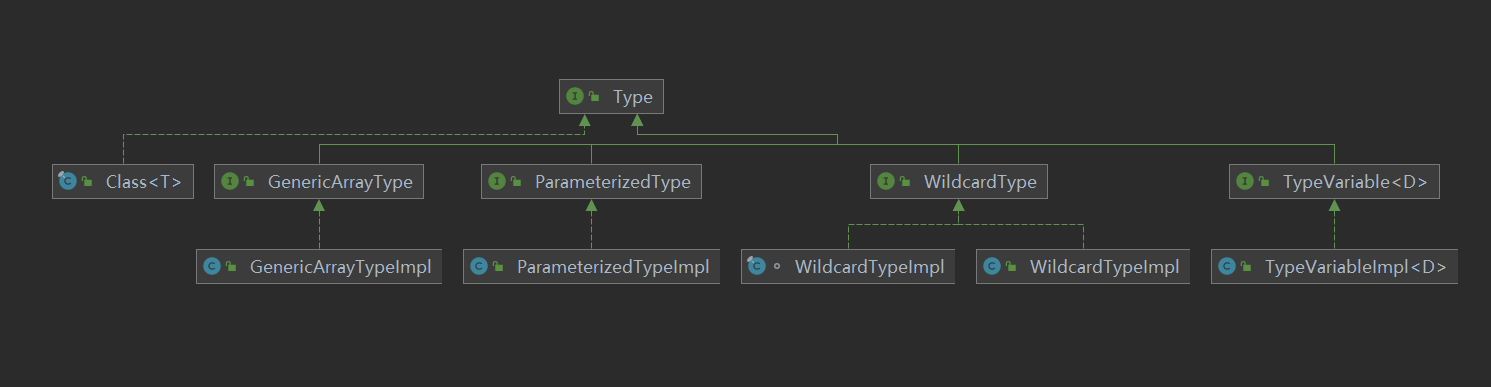Select the Class<T> label text
Viewport: 1491px width, 387px height.
(145, 182)
